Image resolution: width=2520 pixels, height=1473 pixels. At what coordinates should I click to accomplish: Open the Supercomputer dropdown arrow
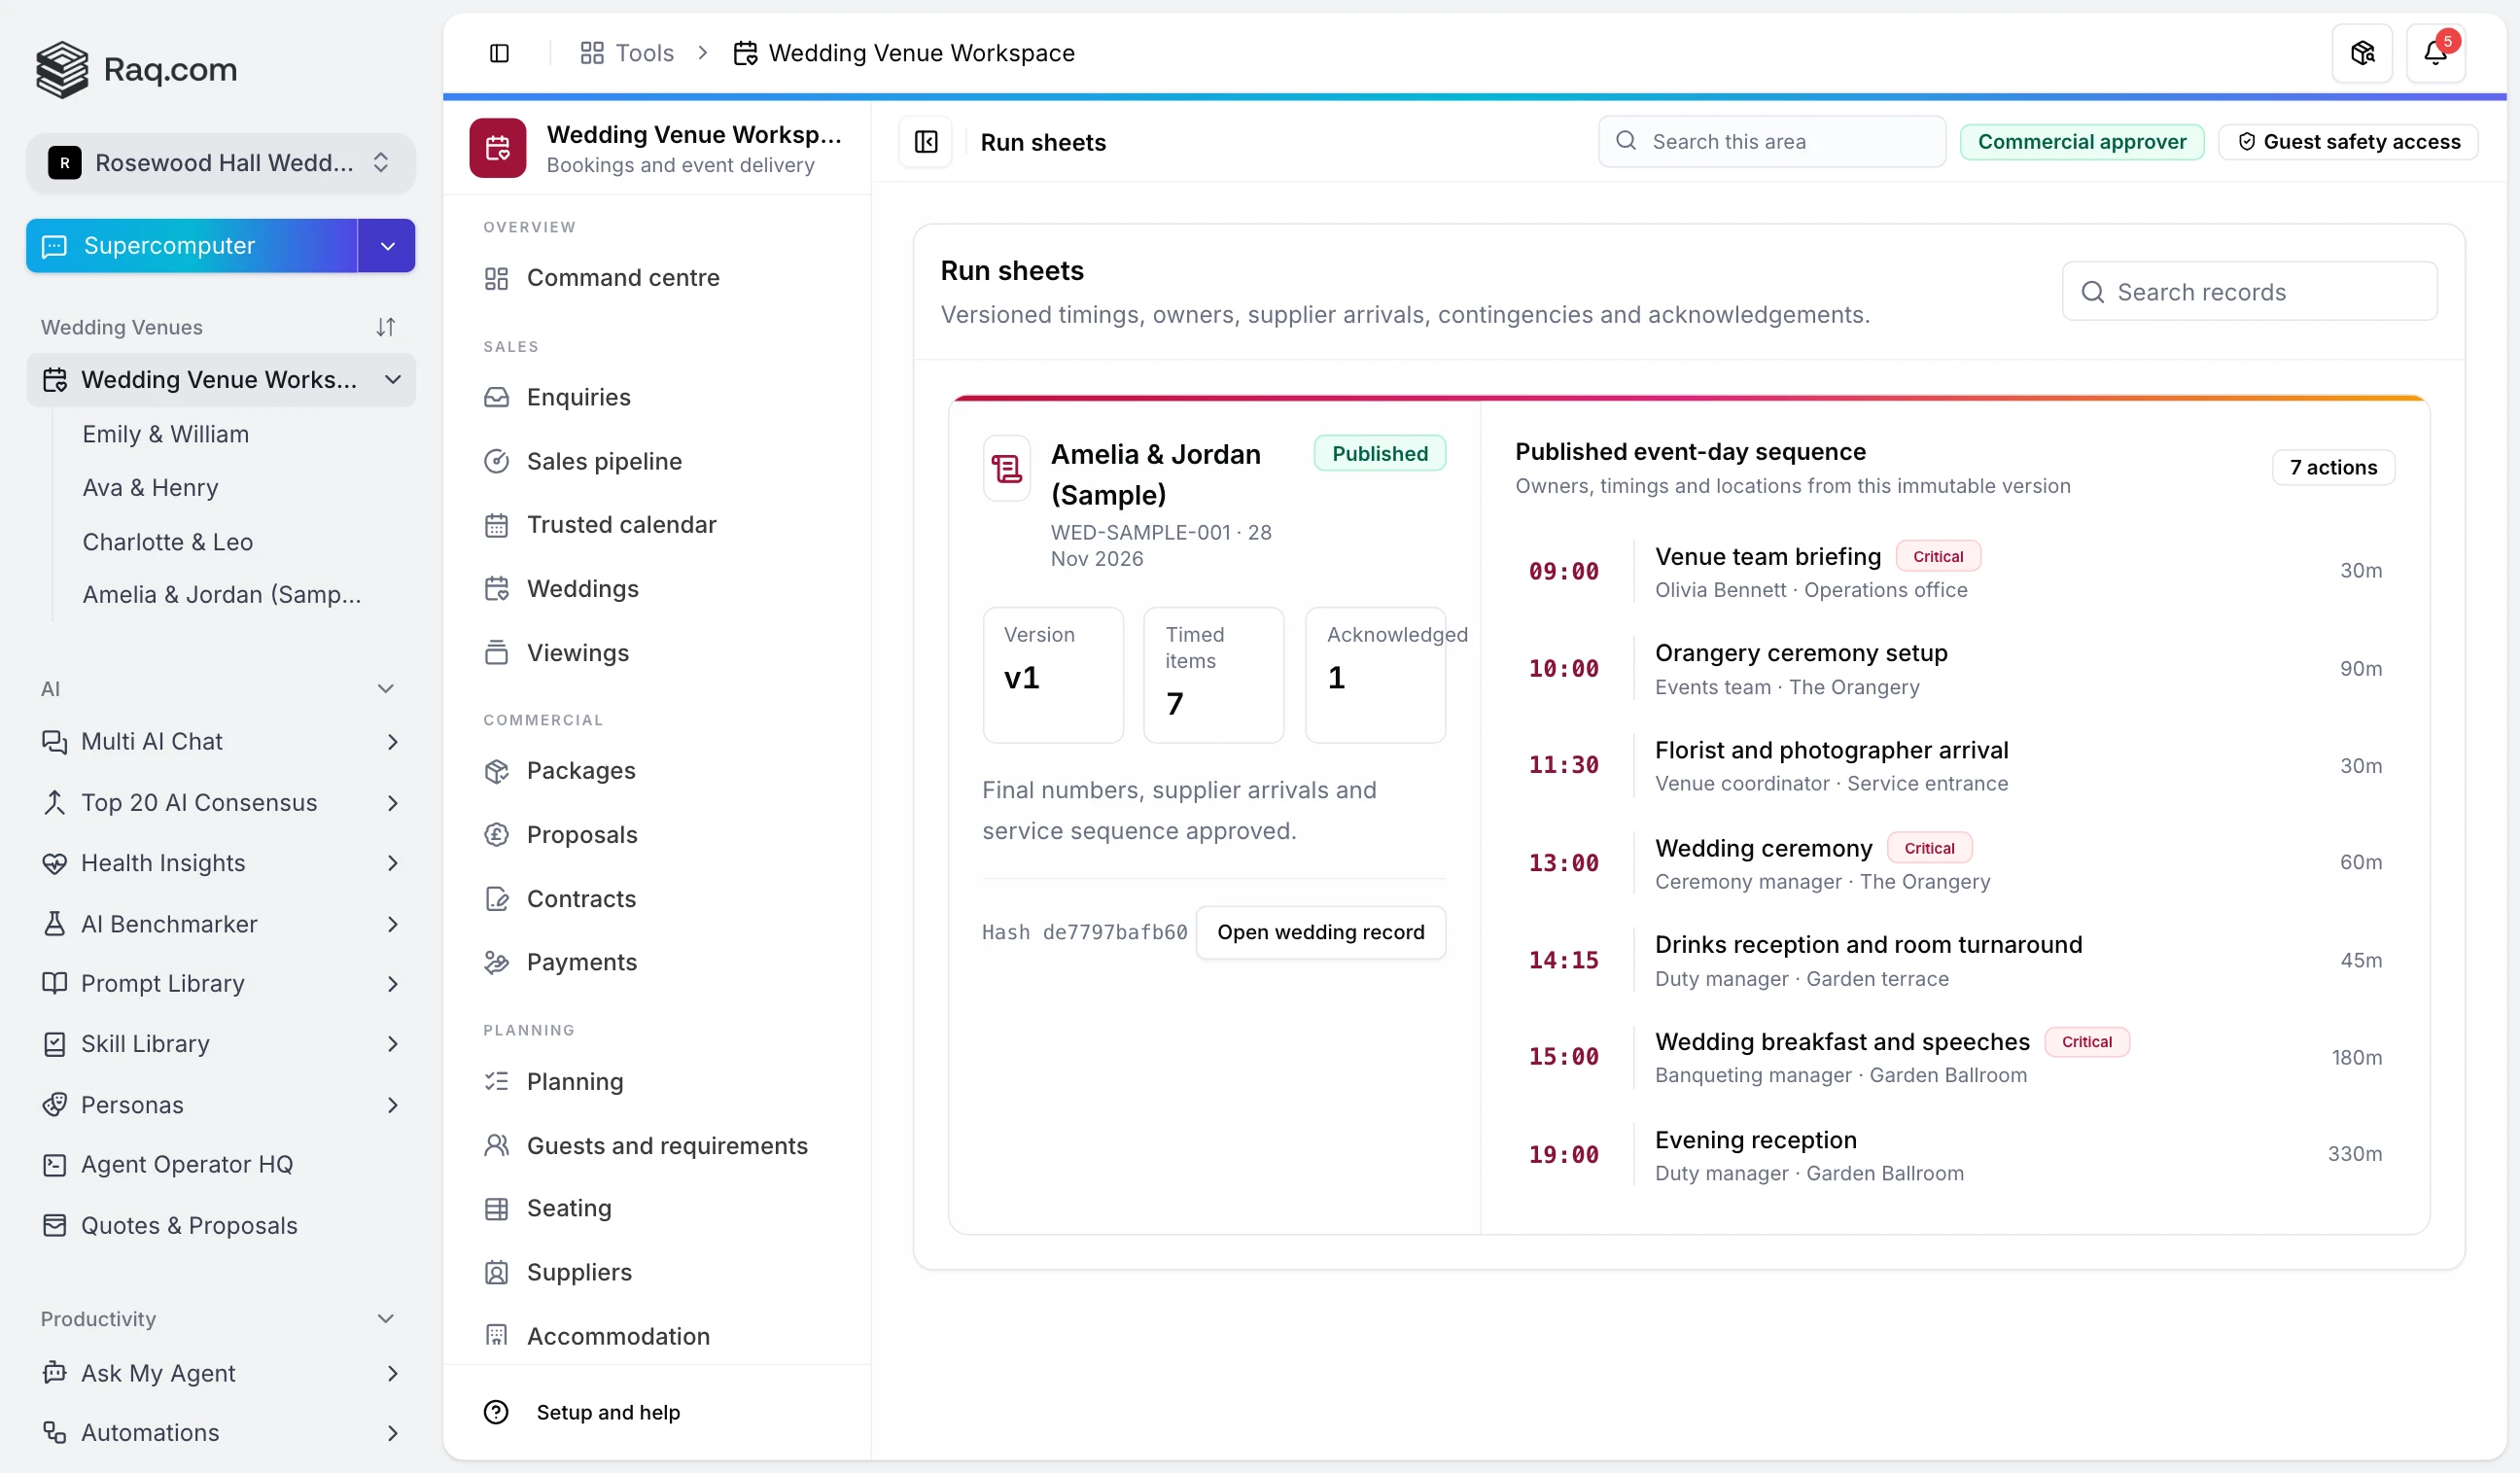387,246
